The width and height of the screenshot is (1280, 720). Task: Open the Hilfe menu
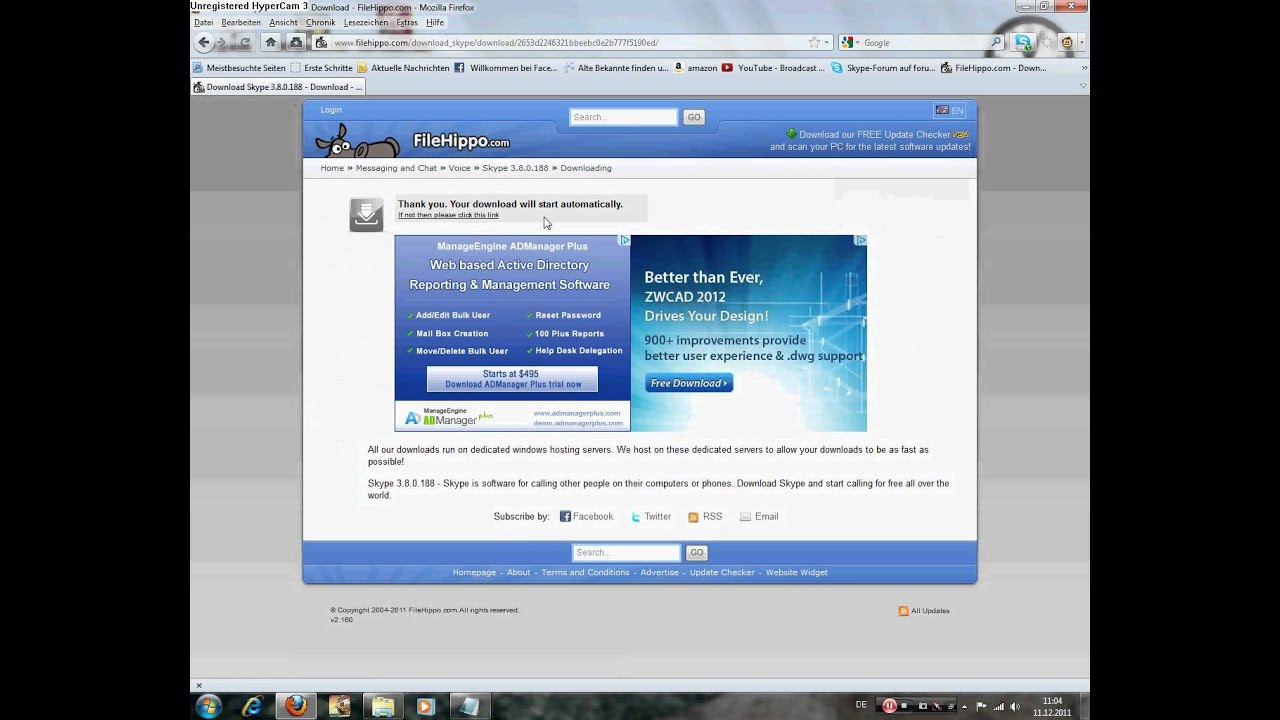[x=435, y=22]
